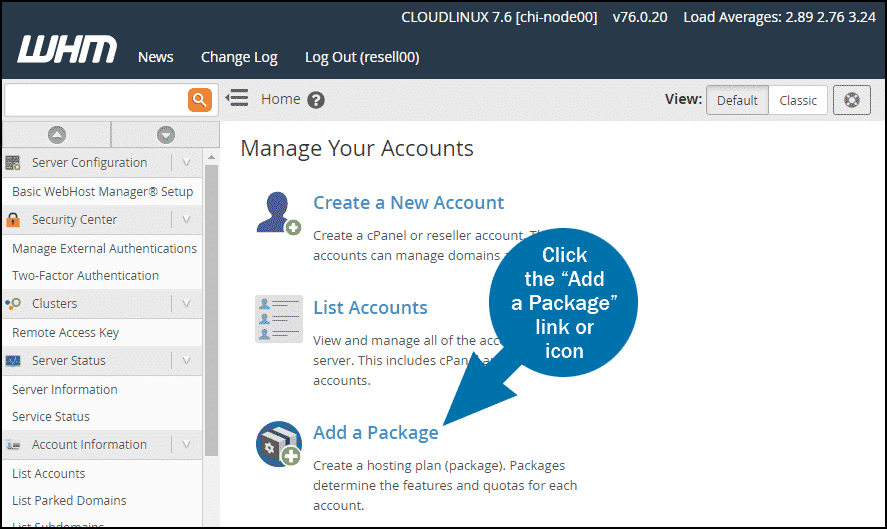Click the WHM logo
Viewport: 887px width, 529px height.
pyautogui.click(x=67, y=49)
